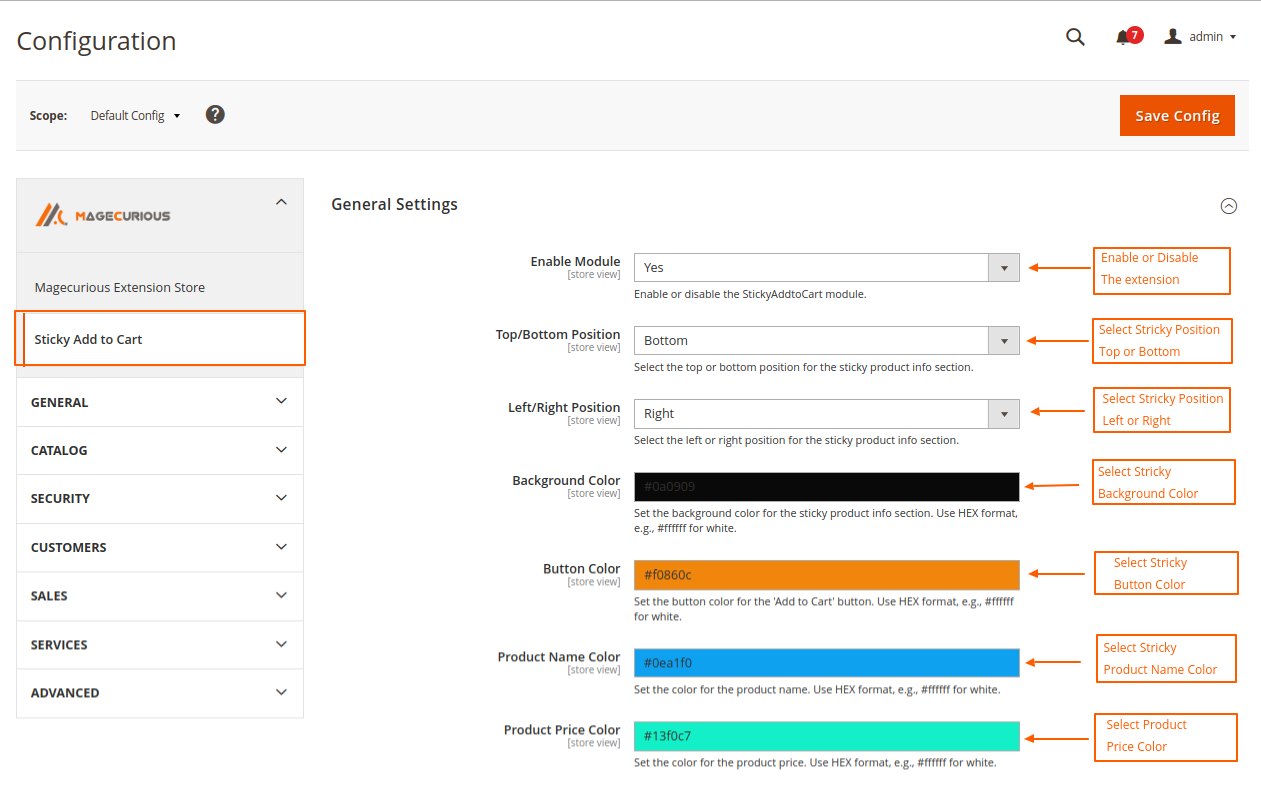The height and width of the screenshot is (801, 1261).
Task: Open the Top/Bottom Position dropdown
Action: click(x=1003, y=340)
